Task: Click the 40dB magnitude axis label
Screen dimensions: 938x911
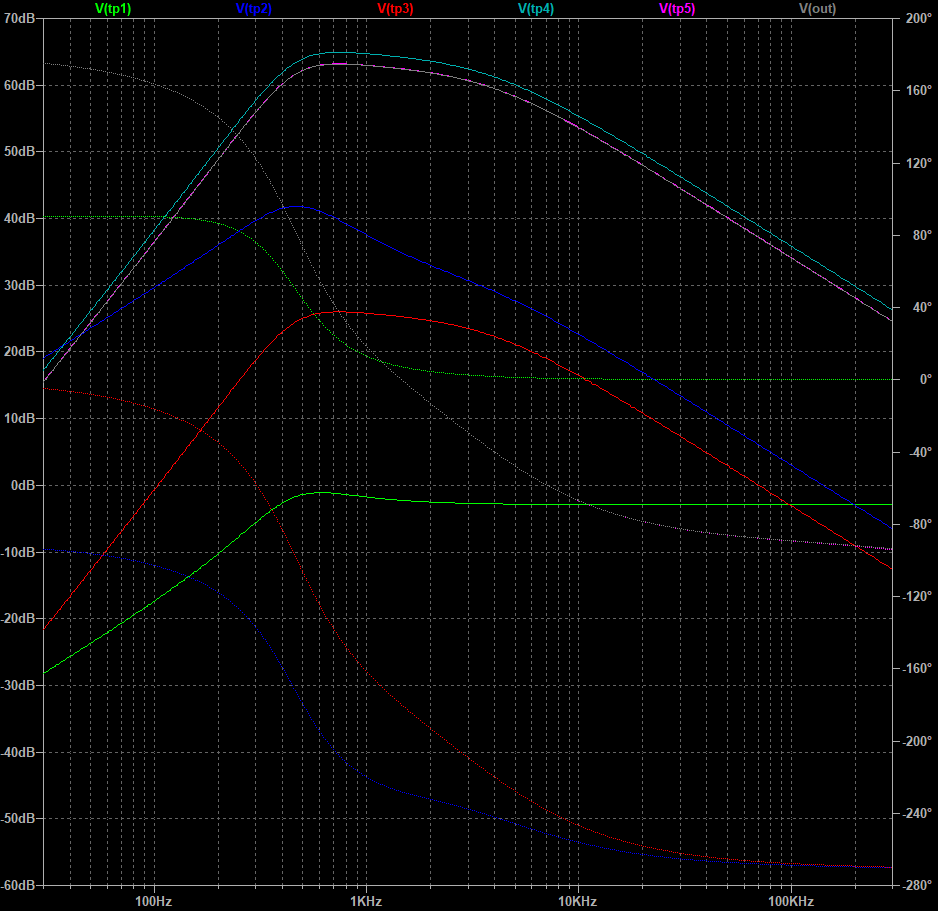Action: pyautogui.click(x=20, y=218)
